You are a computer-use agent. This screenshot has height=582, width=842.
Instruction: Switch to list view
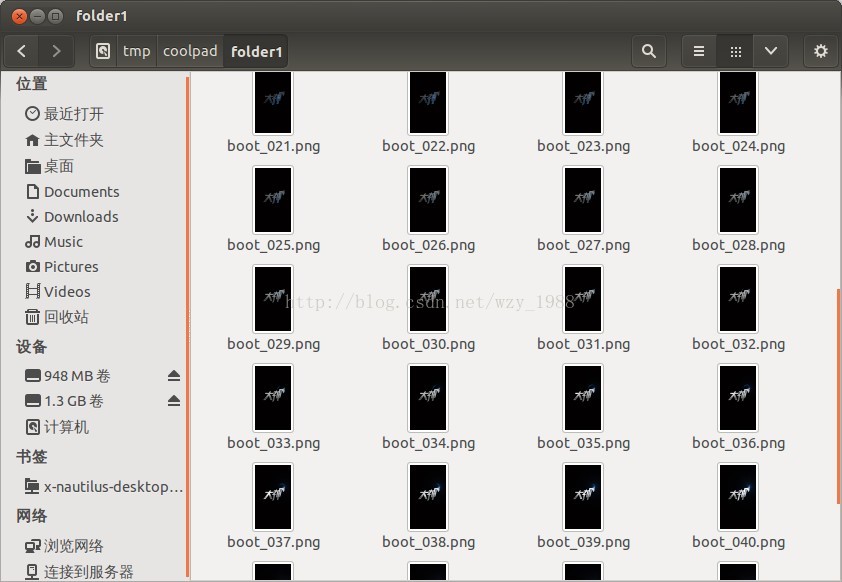(699, 51)
